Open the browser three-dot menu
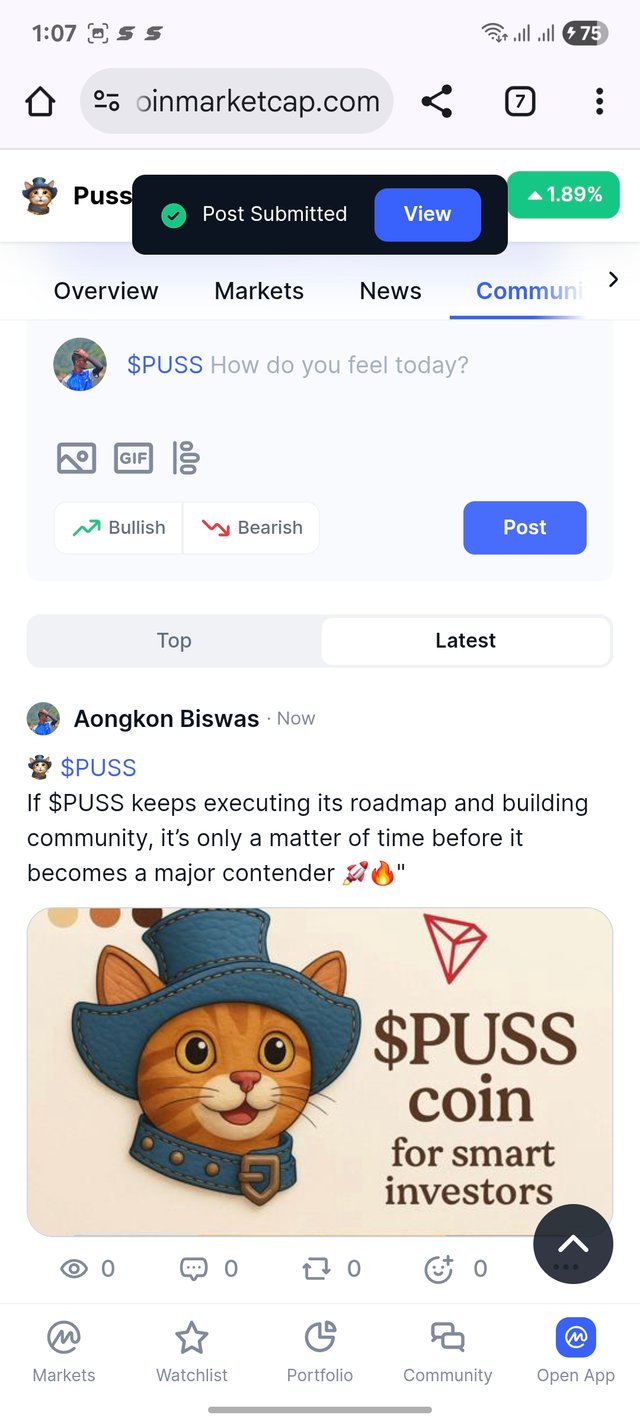The width and height of the screenshot is (640, 1422). [599, 101]
